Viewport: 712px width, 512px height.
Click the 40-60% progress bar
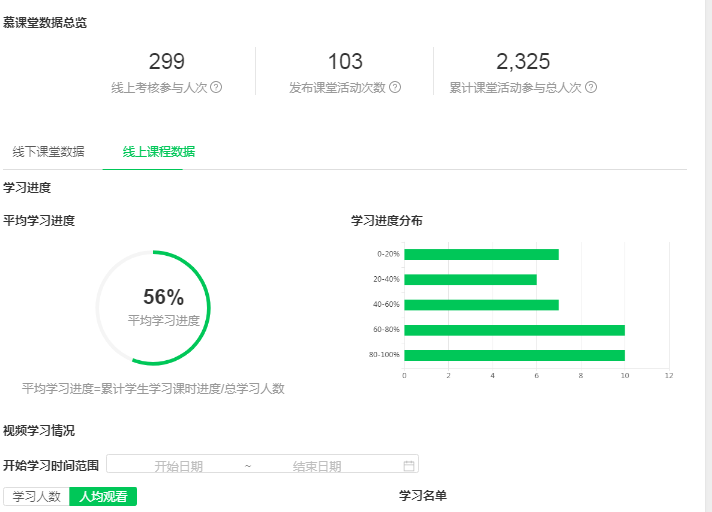[481, 305]
